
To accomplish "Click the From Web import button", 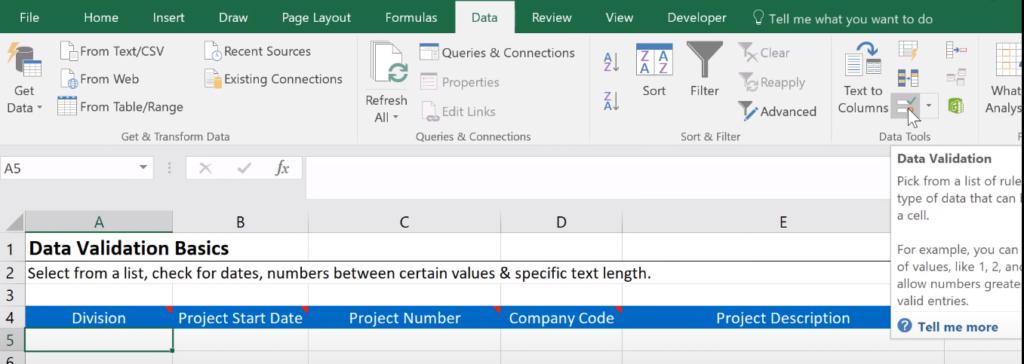I will coord(99,79).
